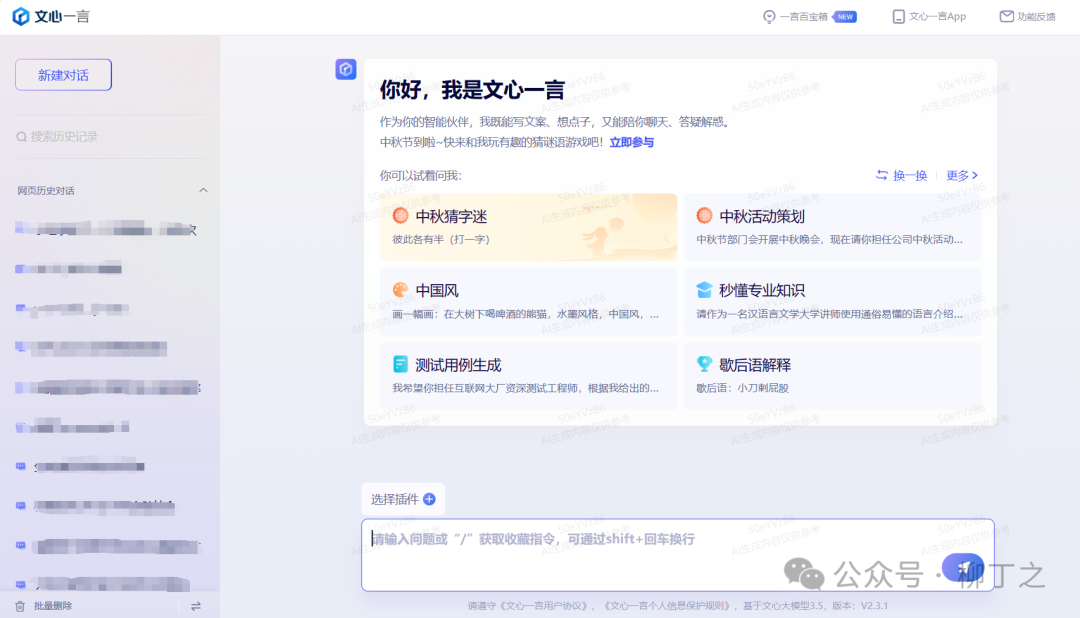Click the trash icon beside 批量删除
The height and width of the screenshot is (618, 1080).
(20, 606)
